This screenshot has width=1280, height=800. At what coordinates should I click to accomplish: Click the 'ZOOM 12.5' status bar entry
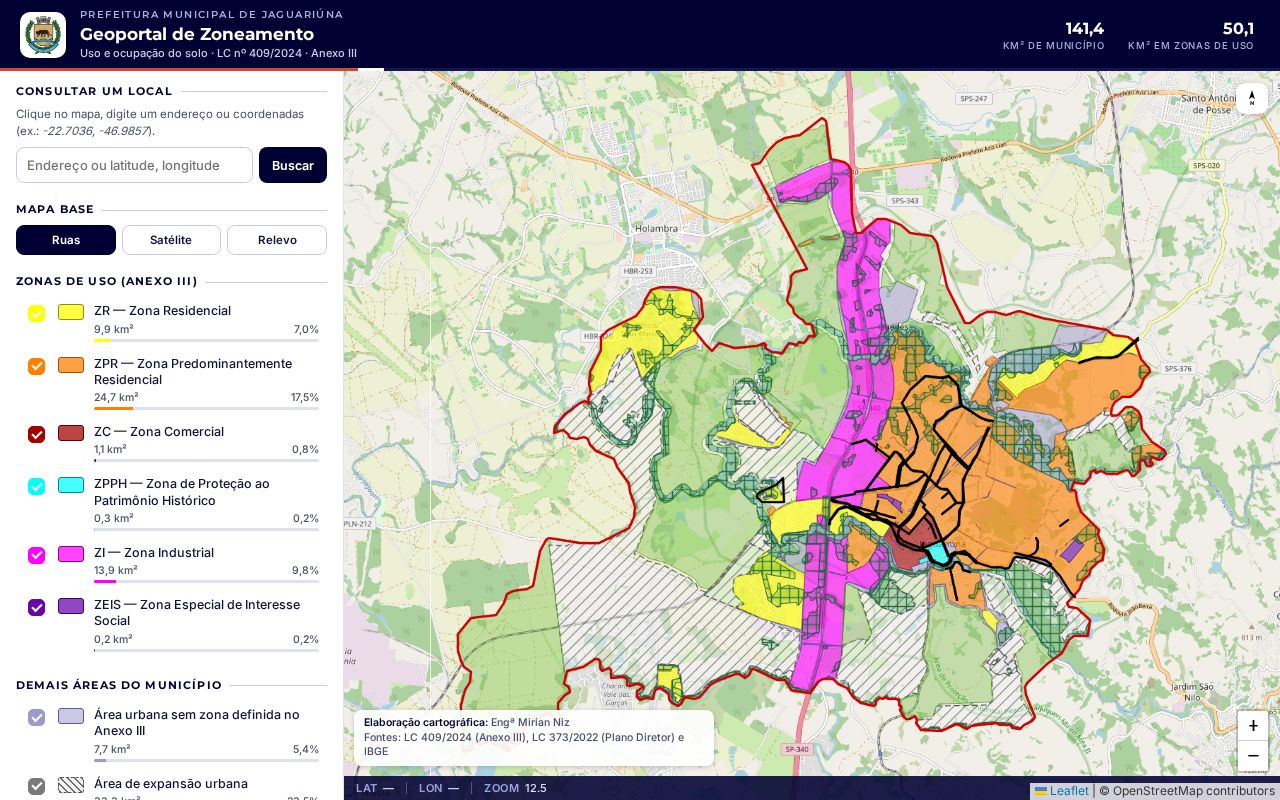point(515,788)
